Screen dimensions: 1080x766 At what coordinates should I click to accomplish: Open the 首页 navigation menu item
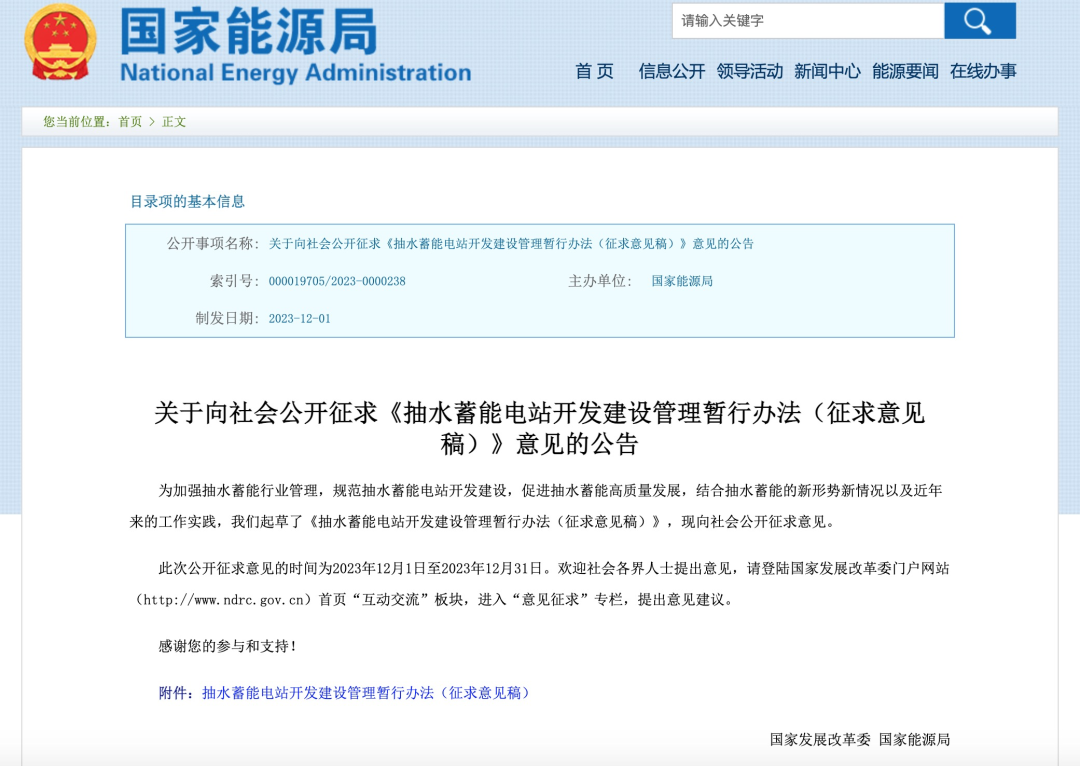(x=594, y=71)
